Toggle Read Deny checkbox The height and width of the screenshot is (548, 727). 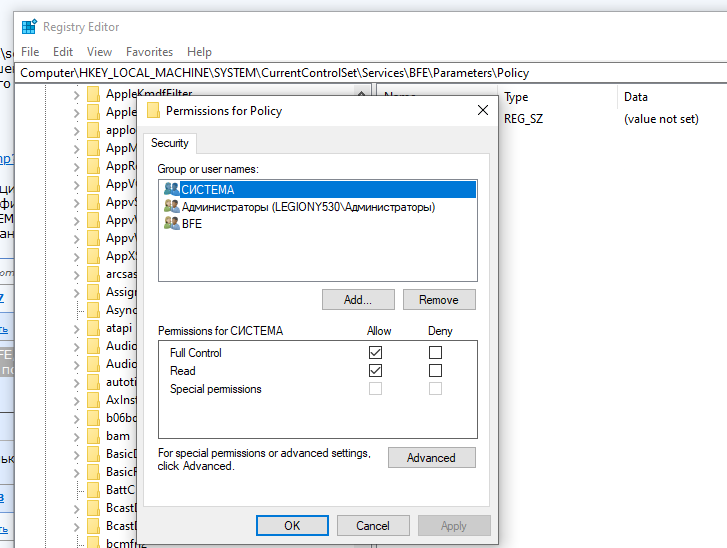tap(435, 370)
